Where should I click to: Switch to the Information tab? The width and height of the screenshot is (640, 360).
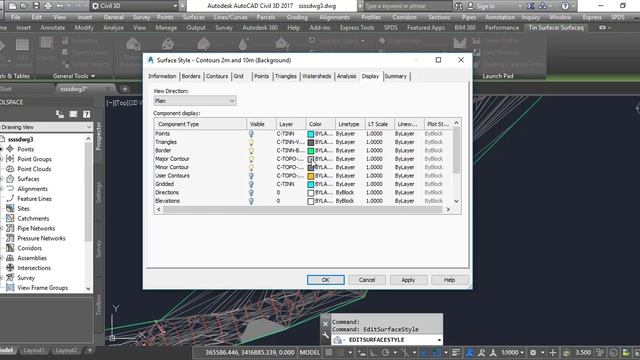point(162,76)
